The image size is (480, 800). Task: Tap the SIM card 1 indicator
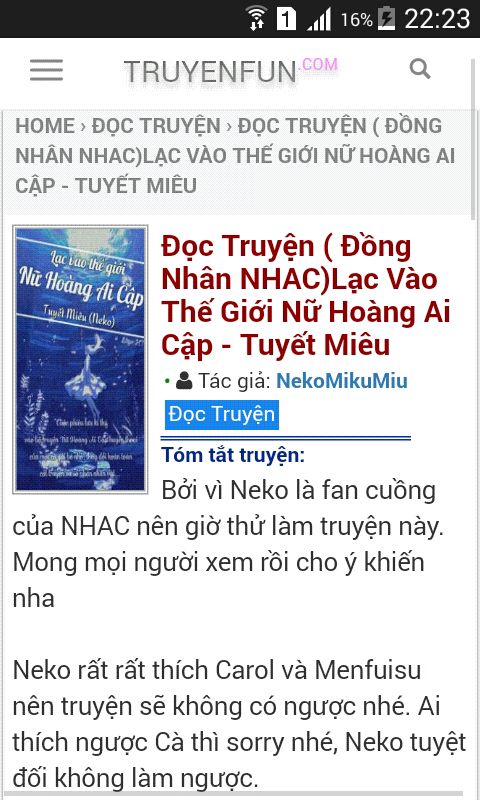286,19
